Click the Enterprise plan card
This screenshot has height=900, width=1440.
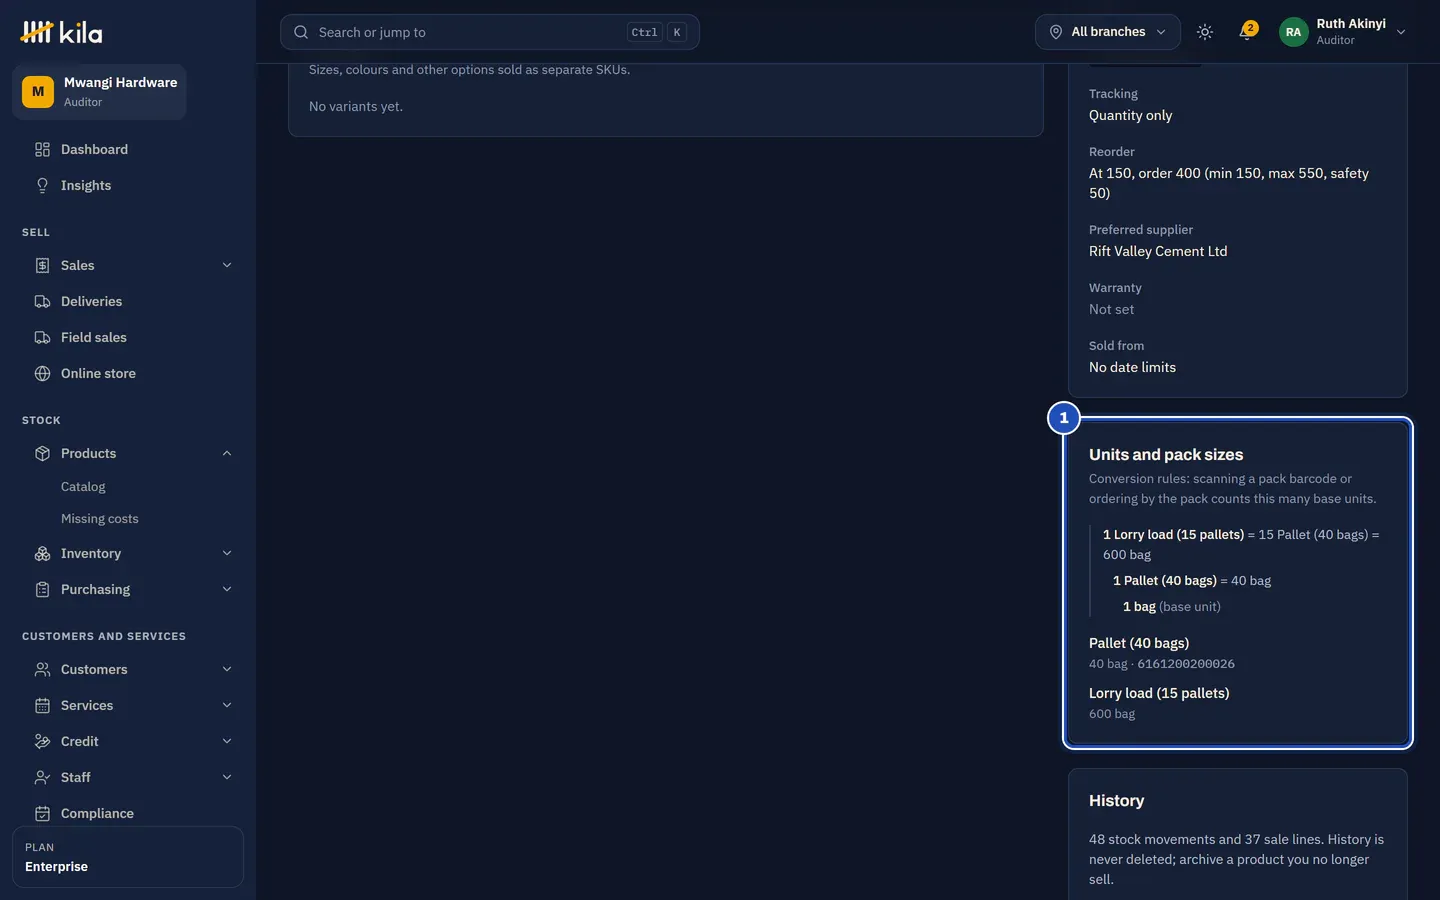click(128, 857)
